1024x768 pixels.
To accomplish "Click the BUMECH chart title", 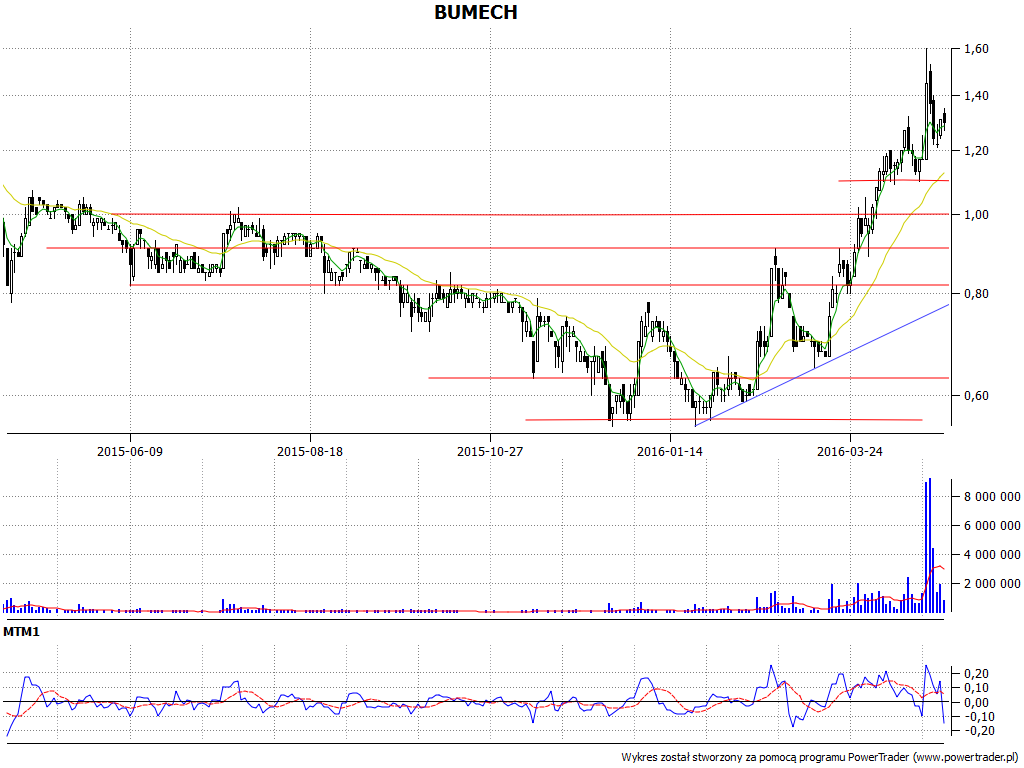I will pos(475,12).
